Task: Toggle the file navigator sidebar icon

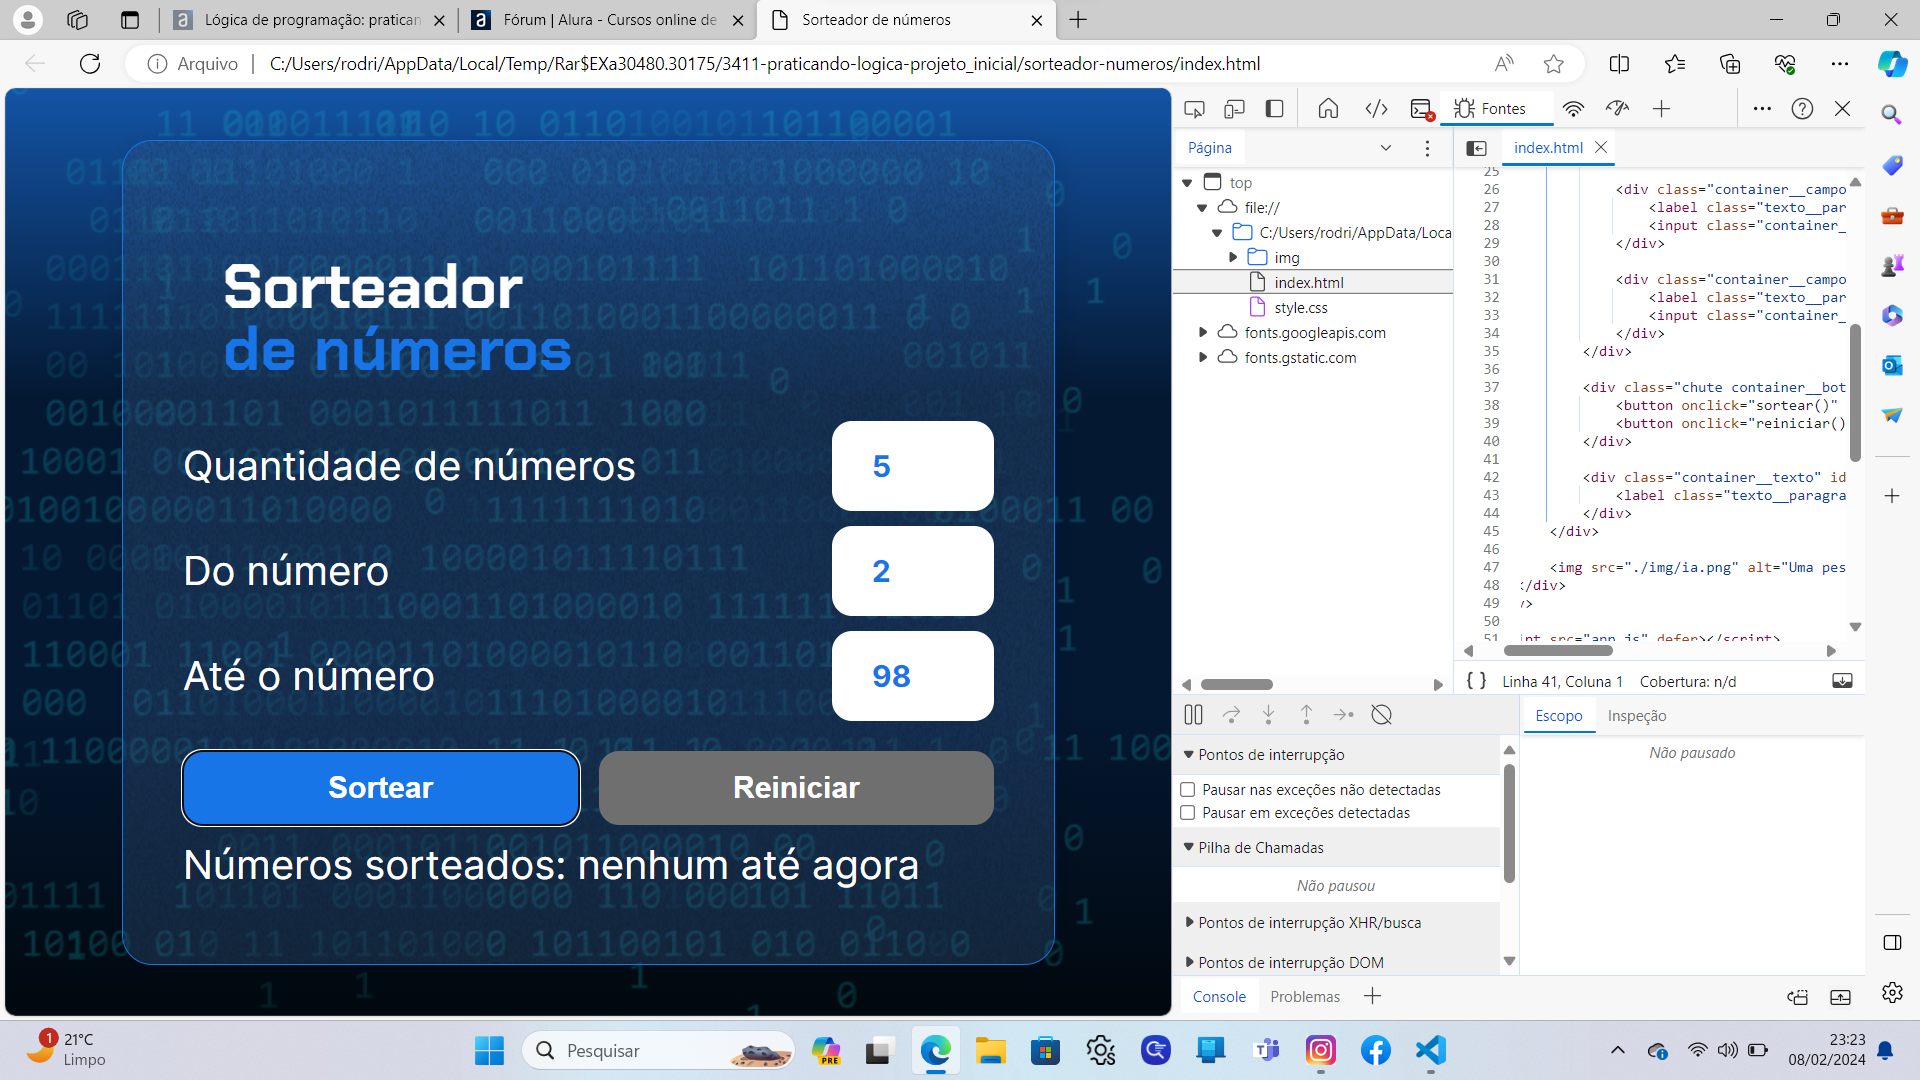Action: (x=1476, y=148)
